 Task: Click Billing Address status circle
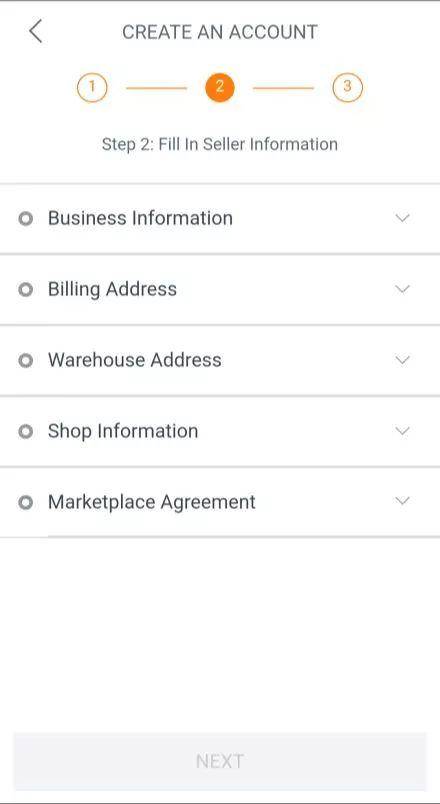(x=25, y=290)
